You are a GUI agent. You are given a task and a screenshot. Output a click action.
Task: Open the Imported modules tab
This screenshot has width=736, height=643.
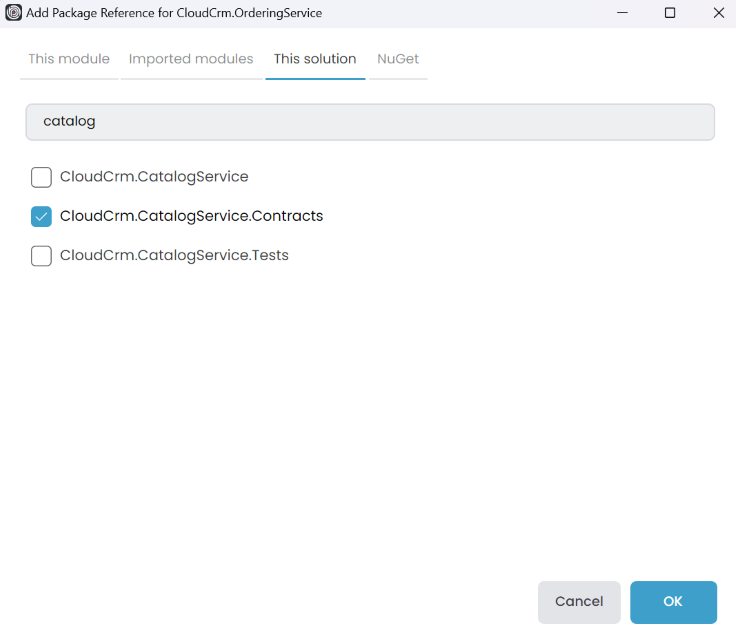[191, 59]
